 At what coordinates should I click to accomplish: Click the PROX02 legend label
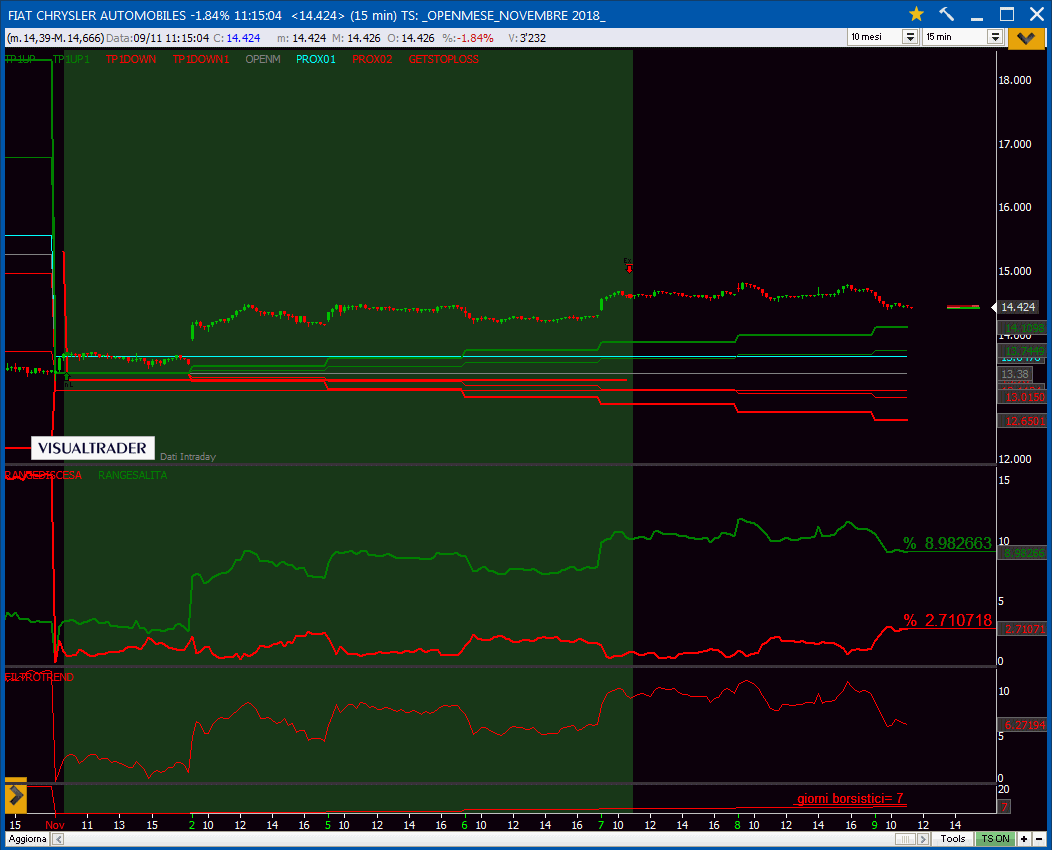tap(372, 59)
